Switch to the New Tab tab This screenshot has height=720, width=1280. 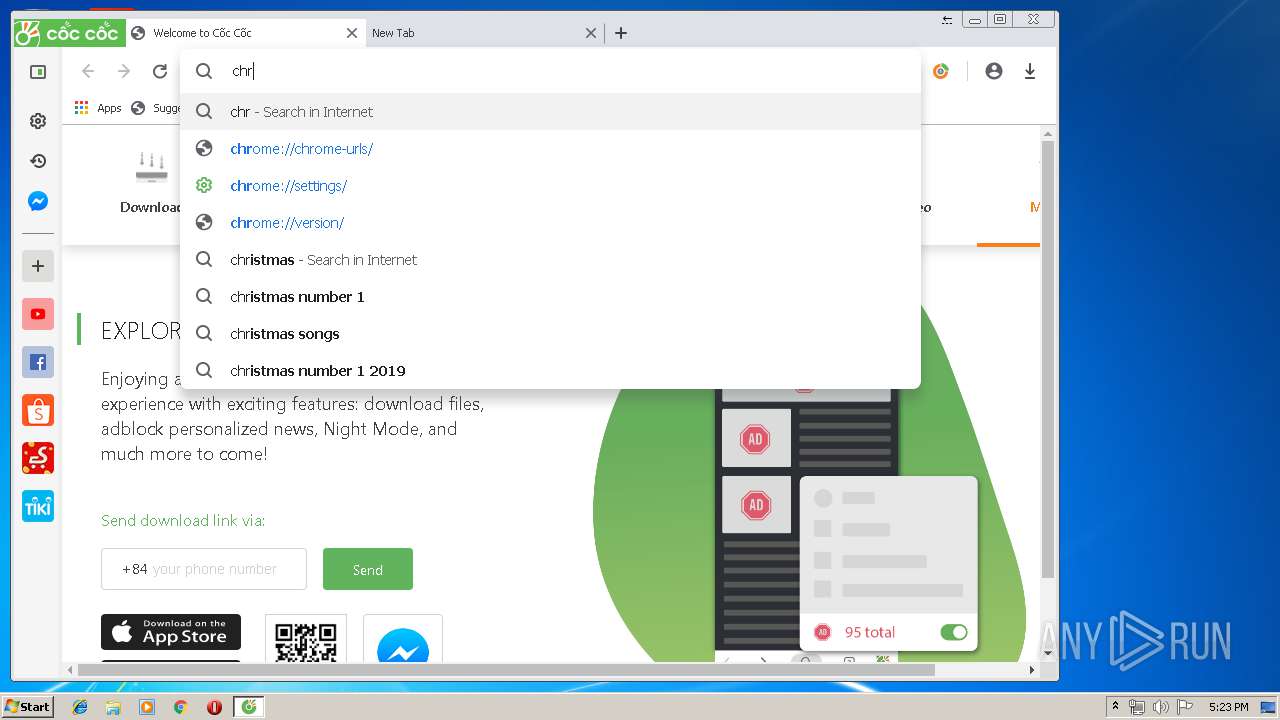click(x=485, y=33)
